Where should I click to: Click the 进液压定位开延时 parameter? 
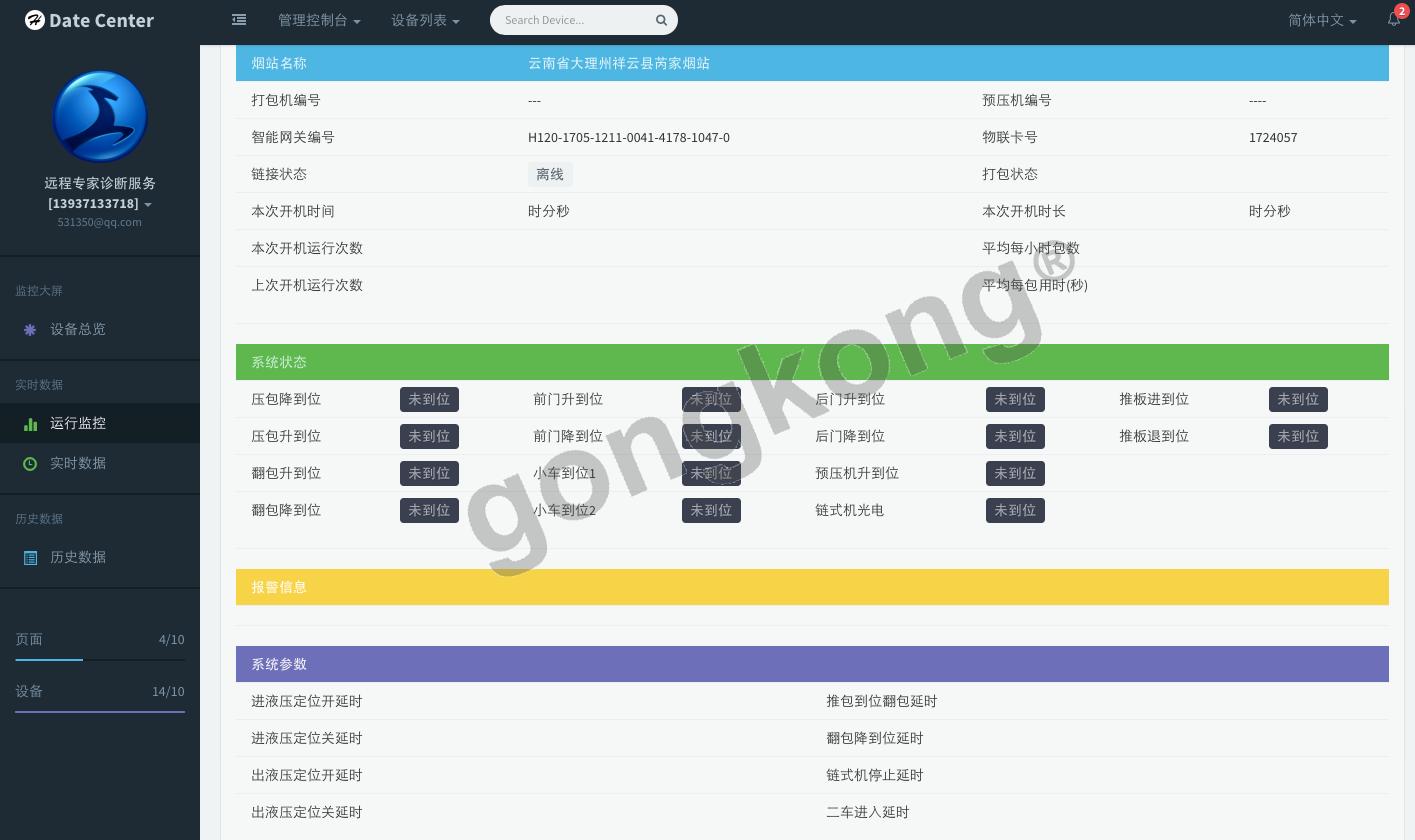(307, 701)
